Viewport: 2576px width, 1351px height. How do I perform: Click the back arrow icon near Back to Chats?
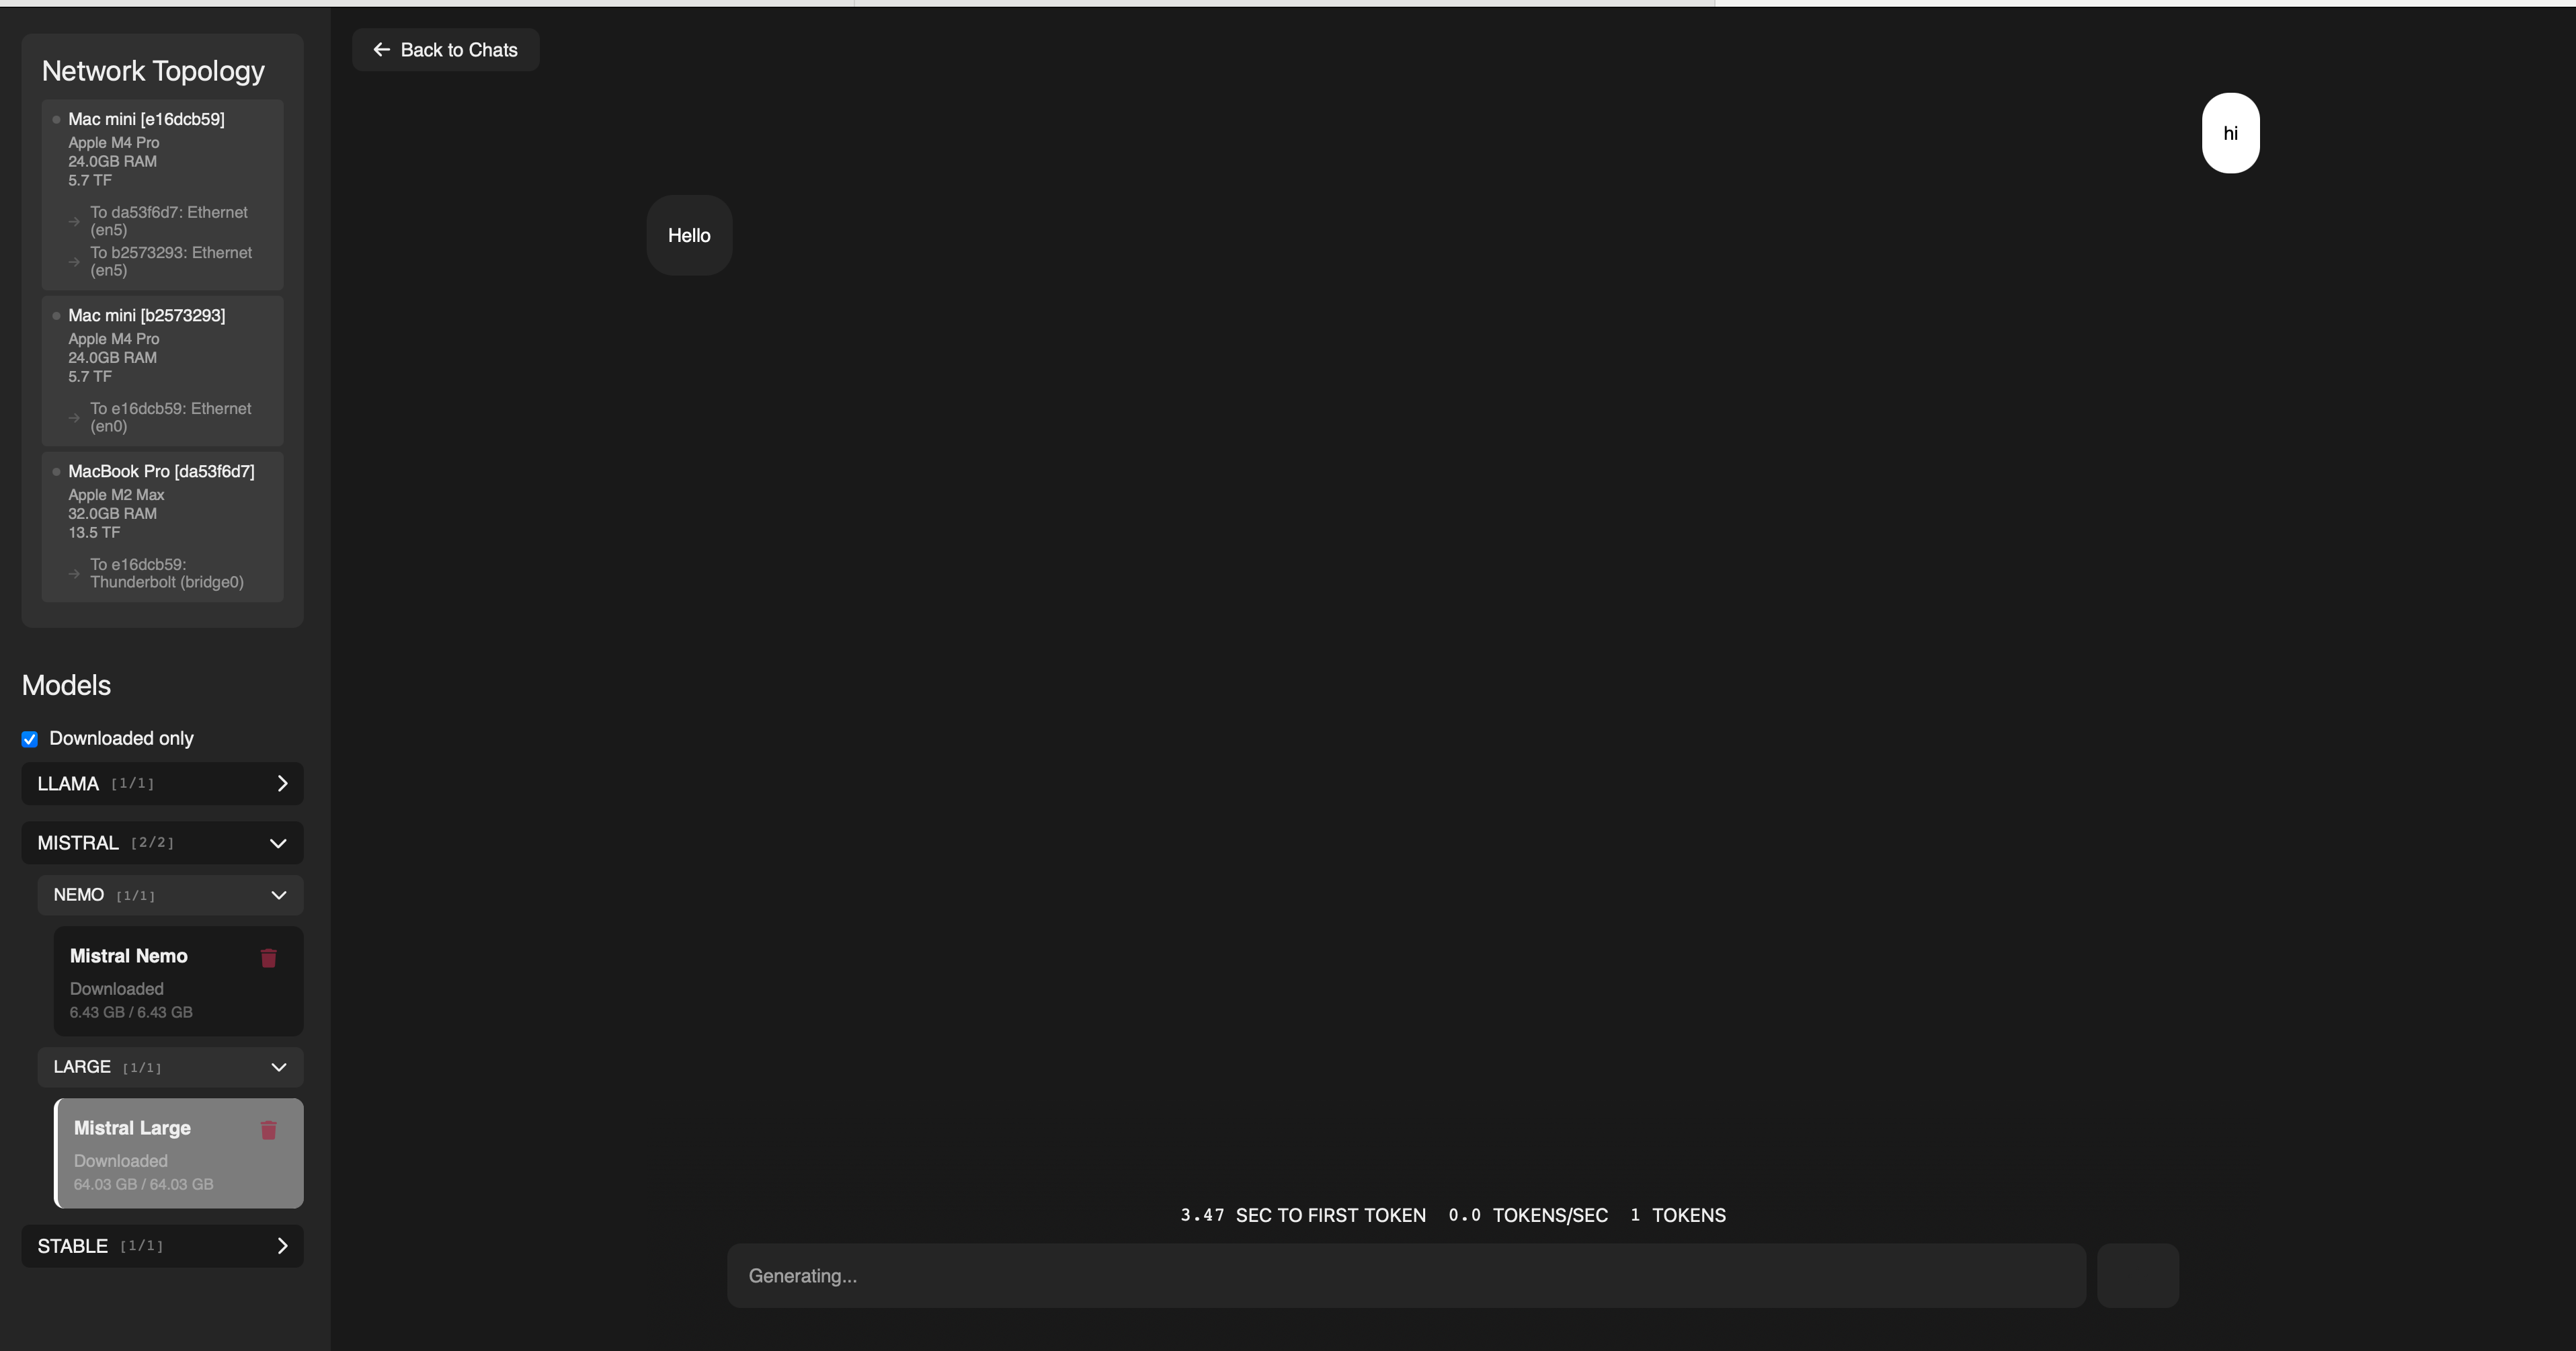coord(381,50)
